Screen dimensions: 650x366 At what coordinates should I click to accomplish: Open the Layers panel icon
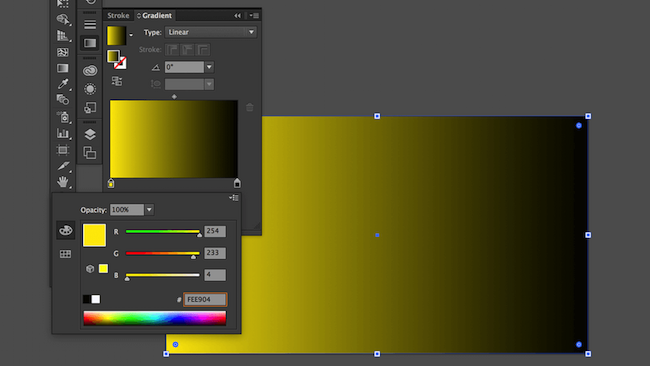coord(90,134)
